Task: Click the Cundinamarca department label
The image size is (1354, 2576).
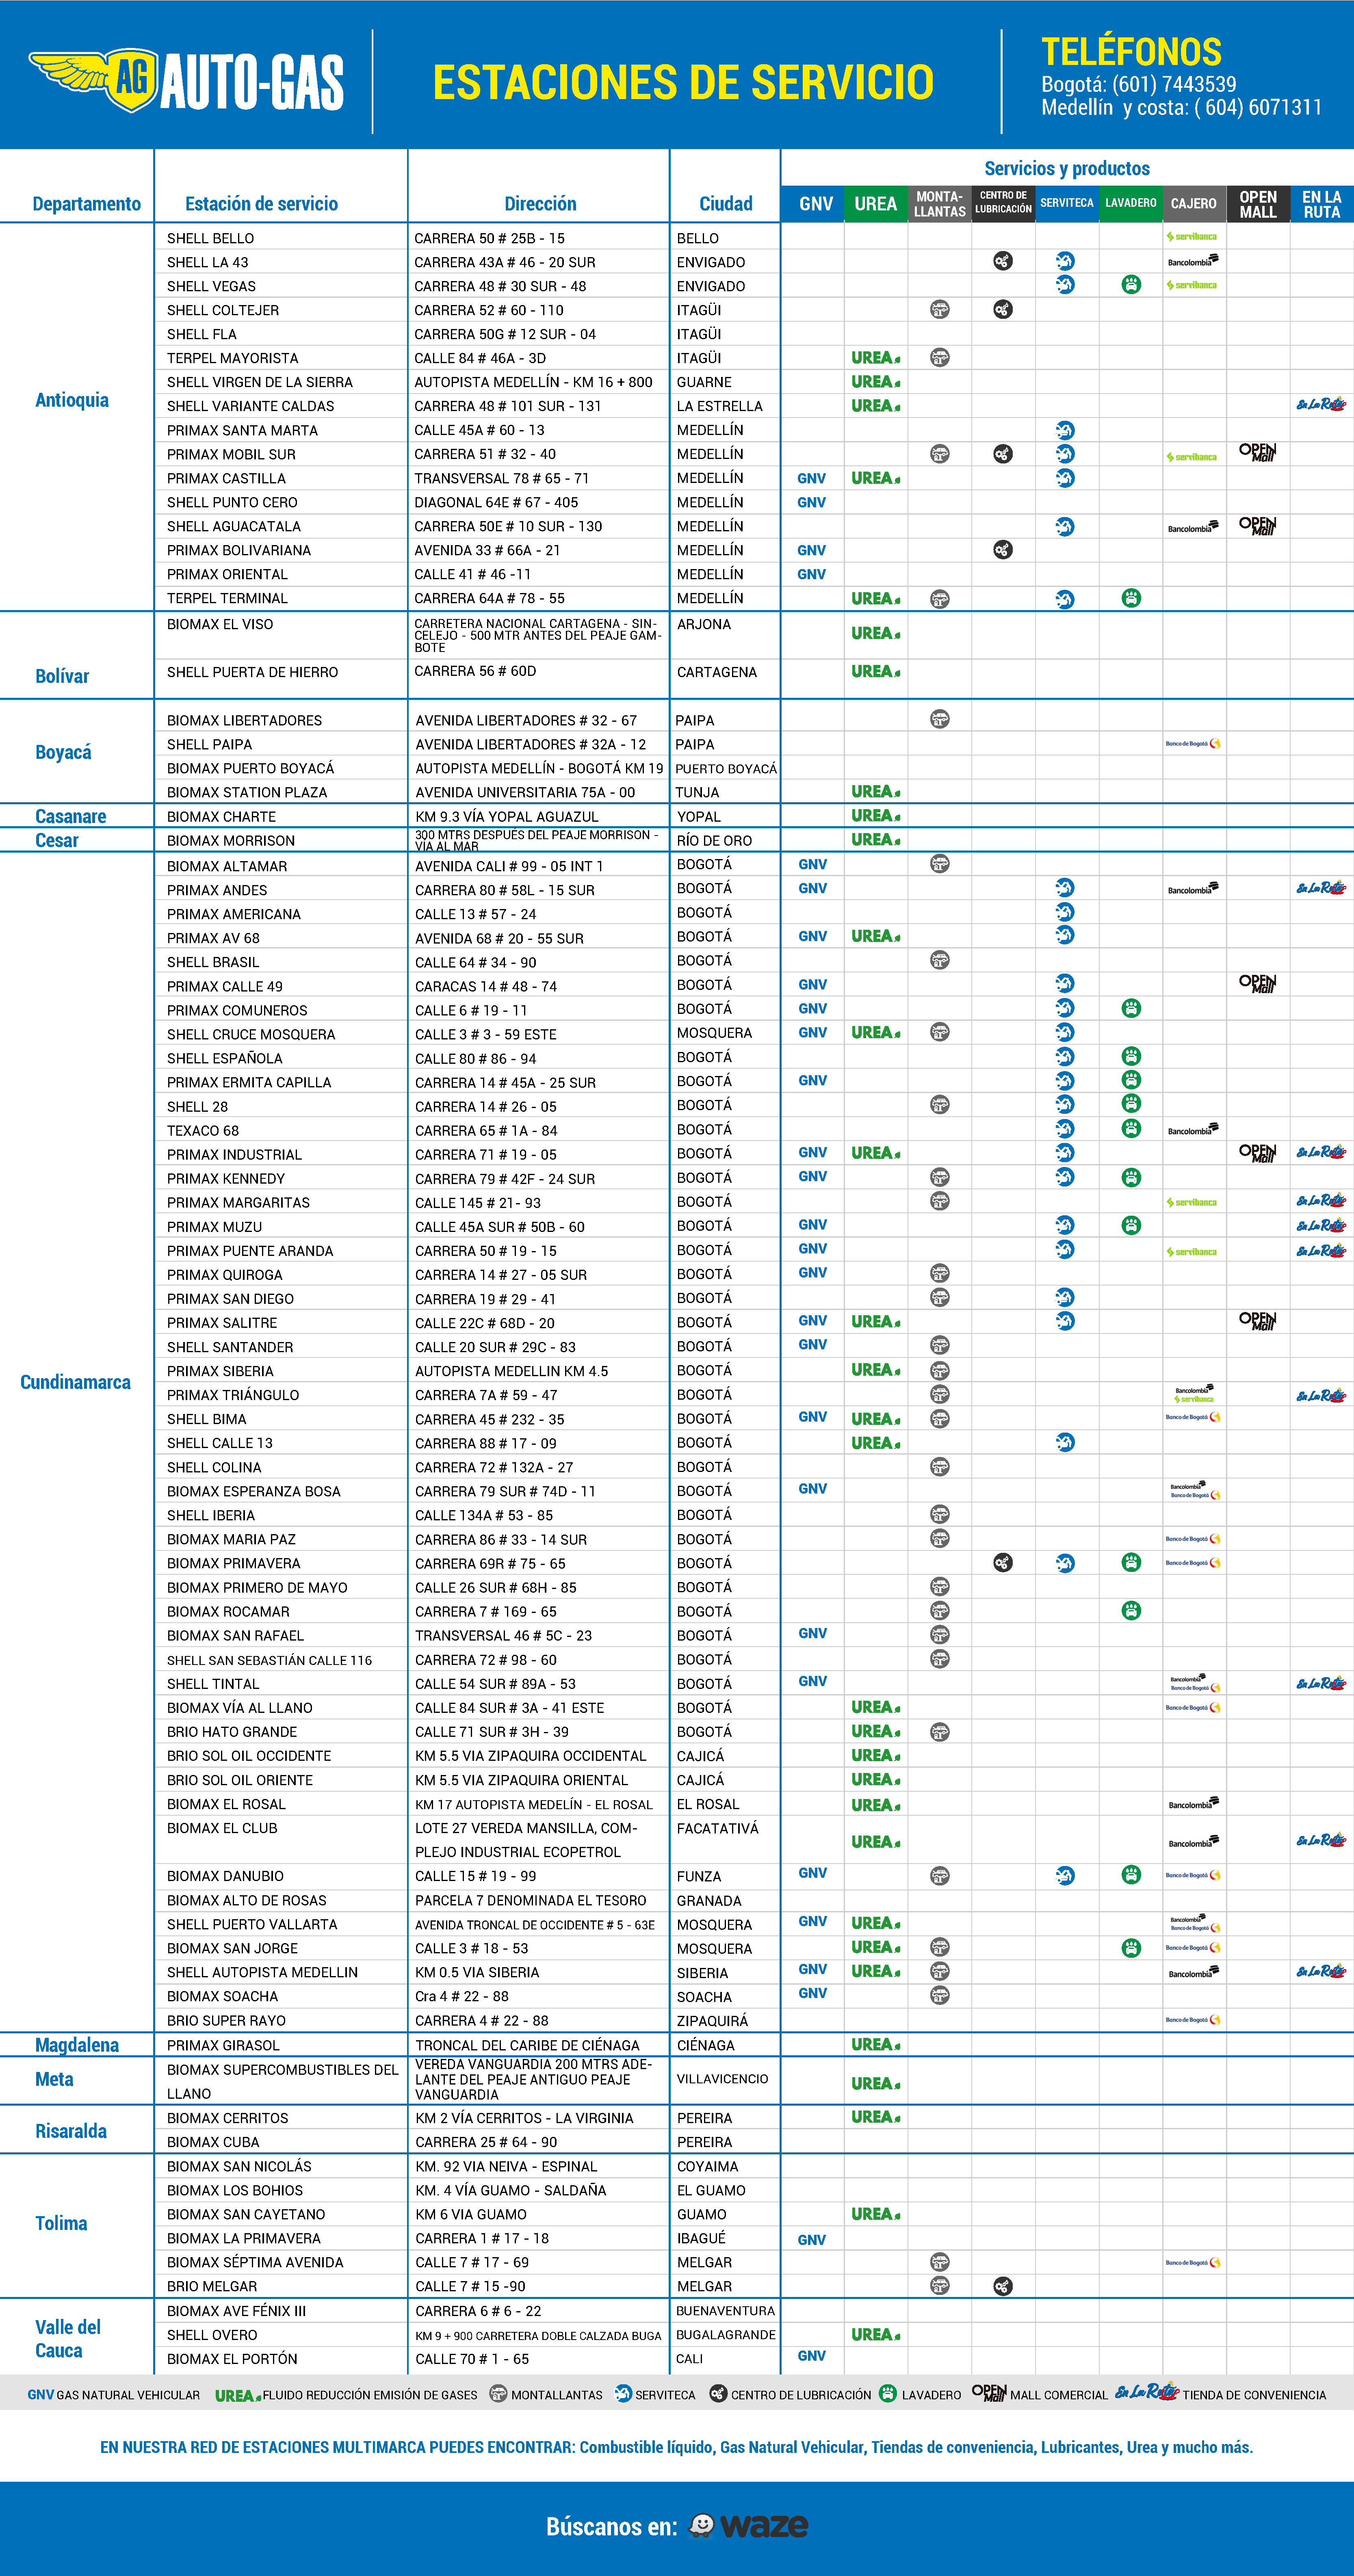Action: [75, 1382]
